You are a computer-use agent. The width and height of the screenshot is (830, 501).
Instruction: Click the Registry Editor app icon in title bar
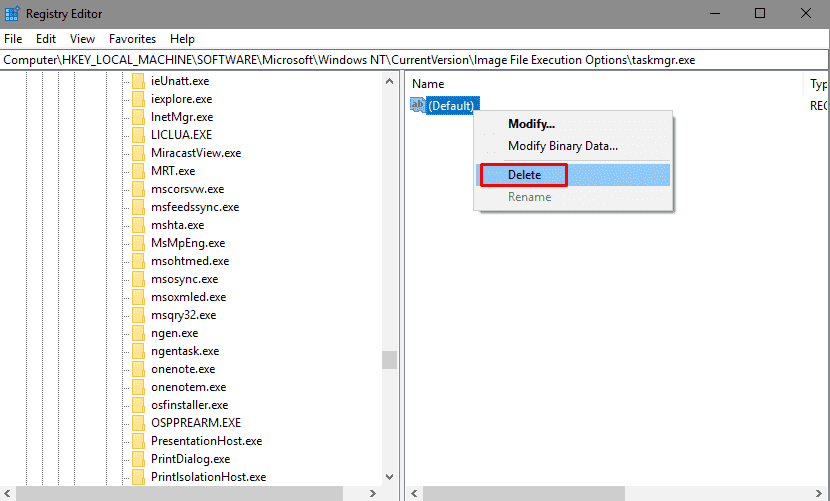12,13
